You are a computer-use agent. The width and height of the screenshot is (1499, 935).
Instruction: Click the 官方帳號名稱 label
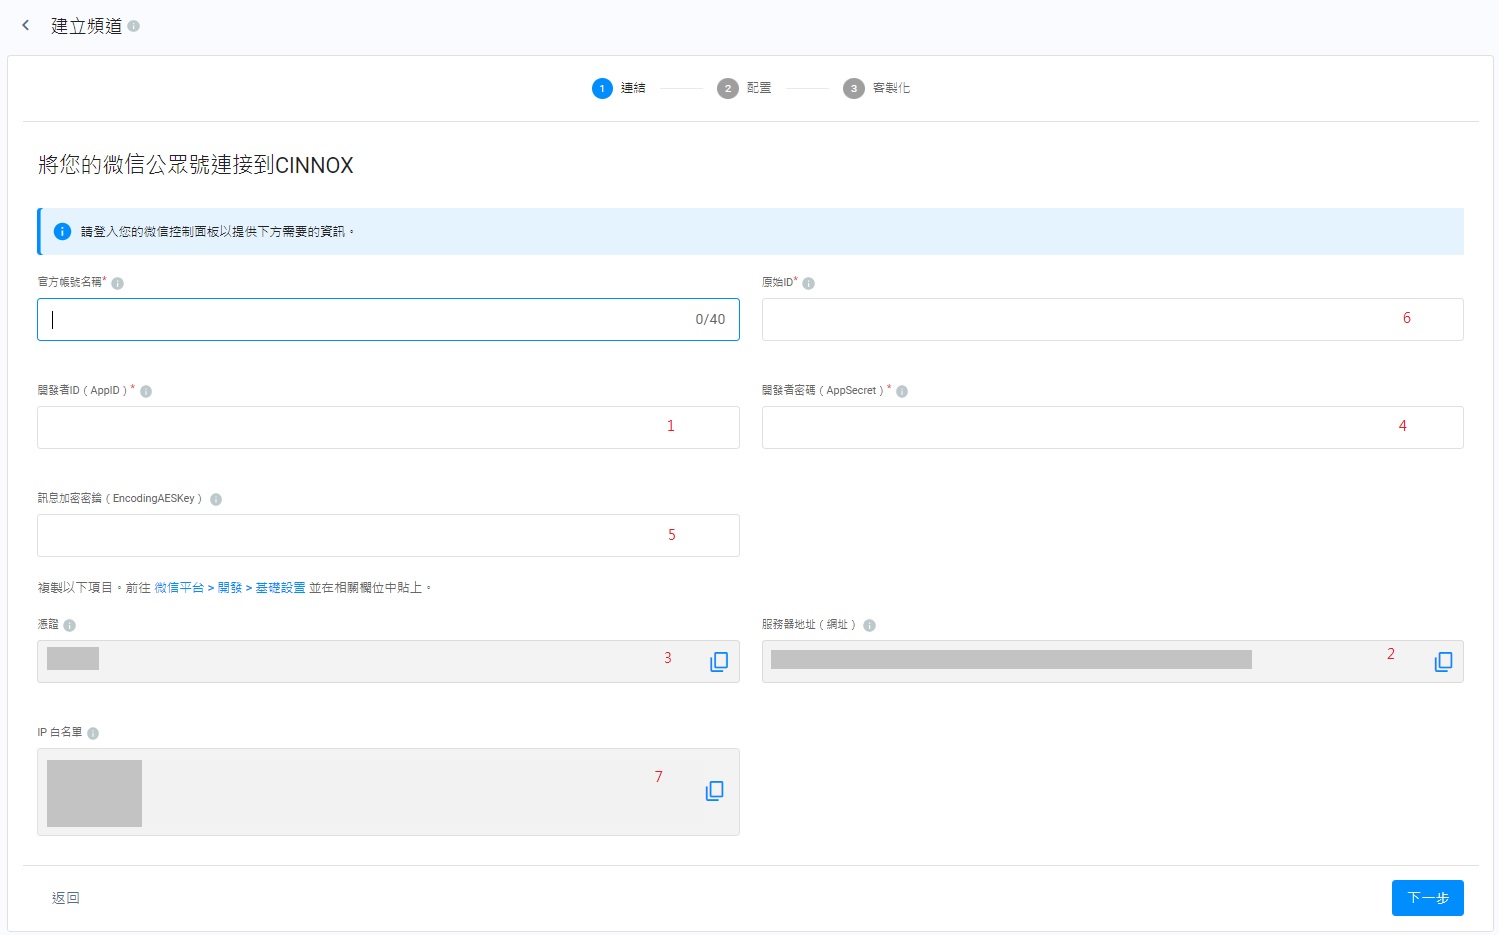(70, 282)
